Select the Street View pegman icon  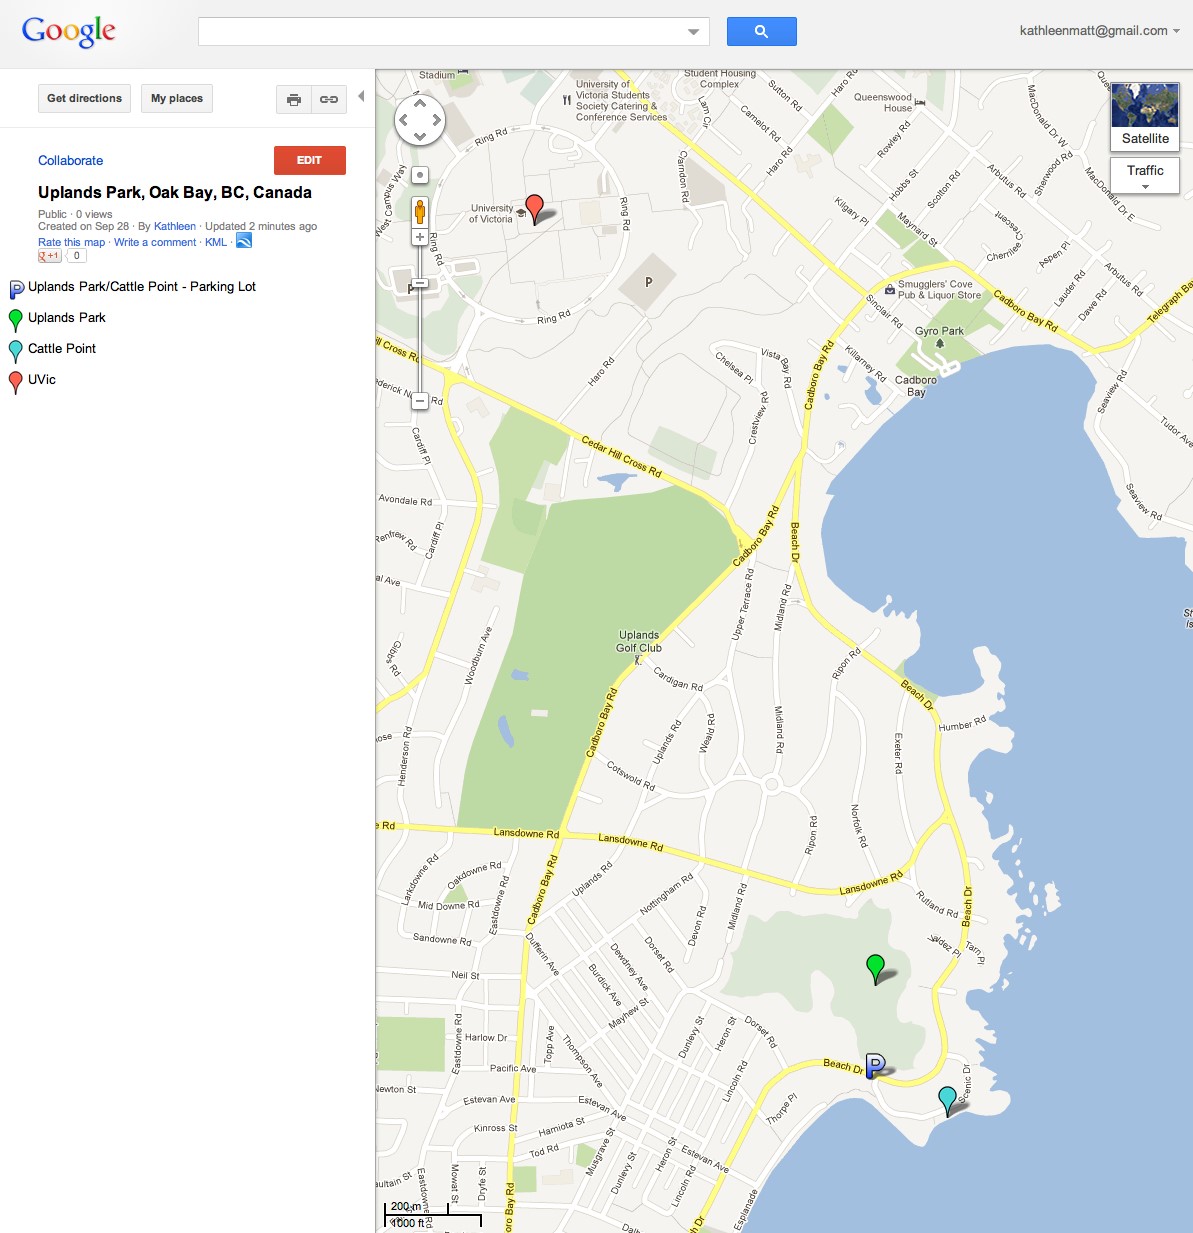pos(420,211)
